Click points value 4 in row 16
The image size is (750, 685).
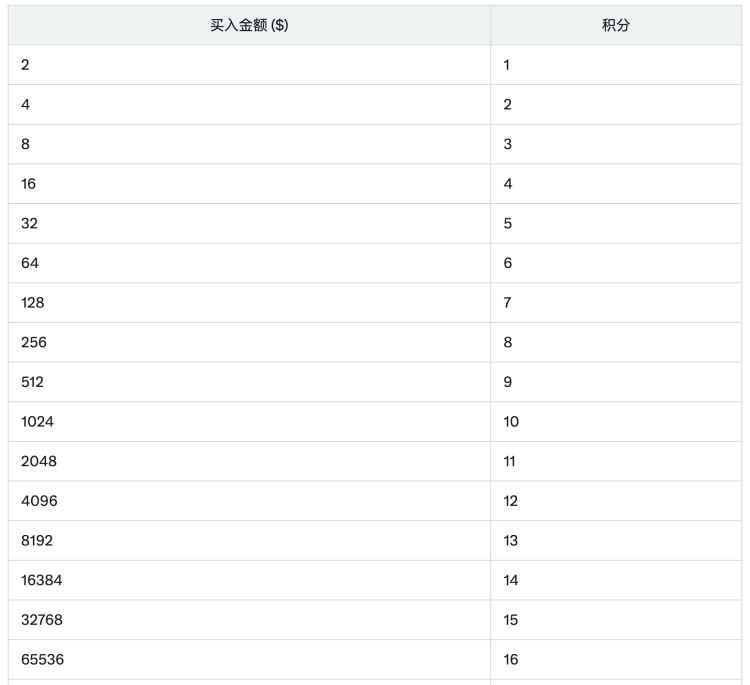616,184
